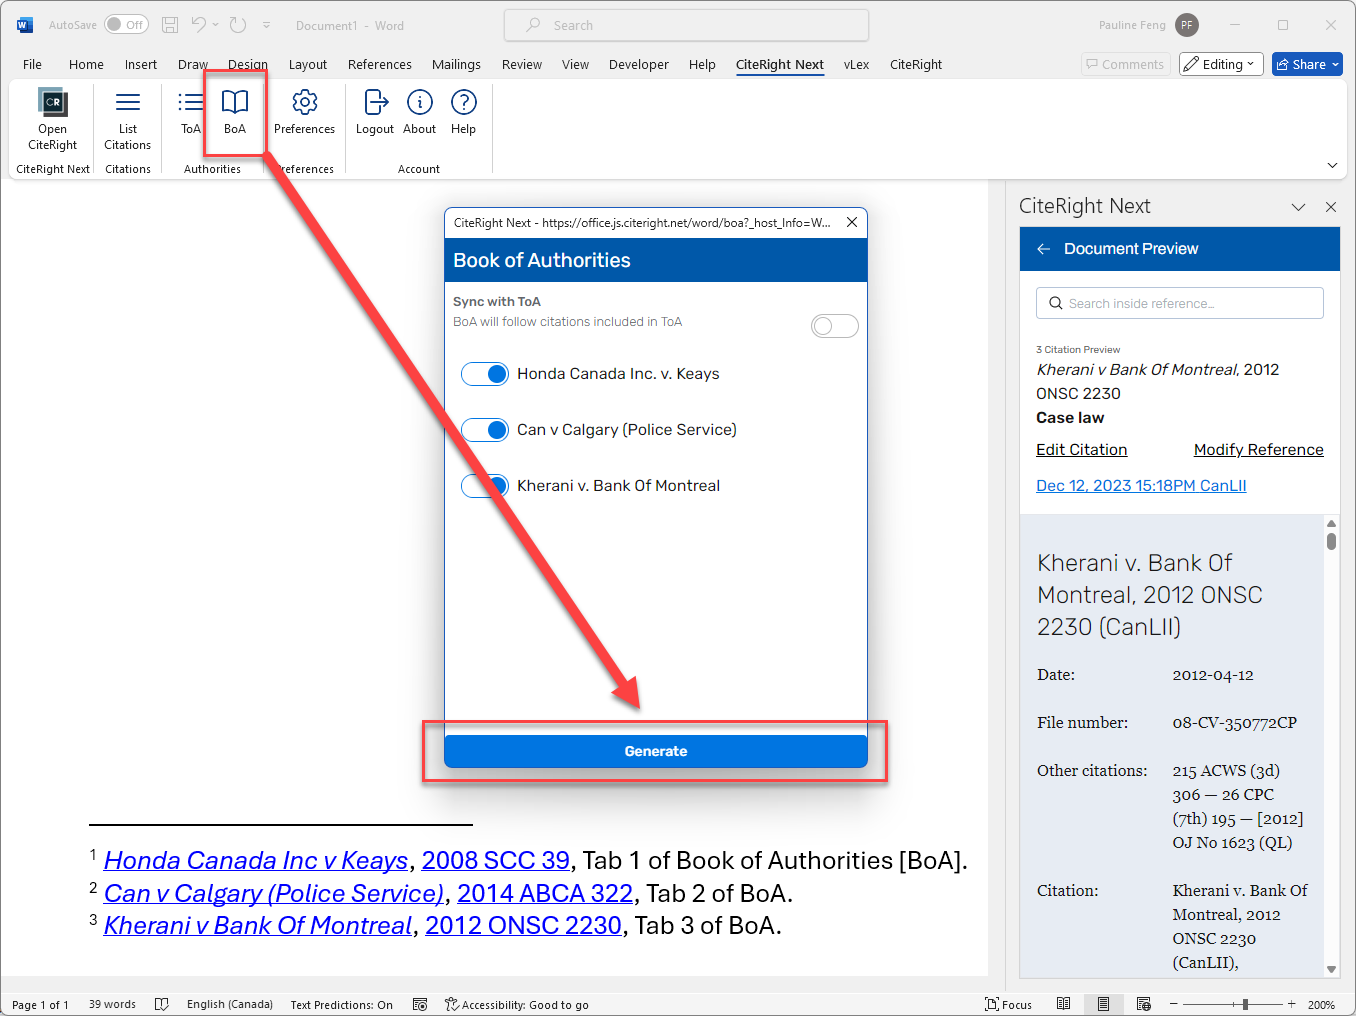The height and width of the screenshot is (1016, 1356).
Task: Click the Search inside reference field
Action: pos(1180,303)
